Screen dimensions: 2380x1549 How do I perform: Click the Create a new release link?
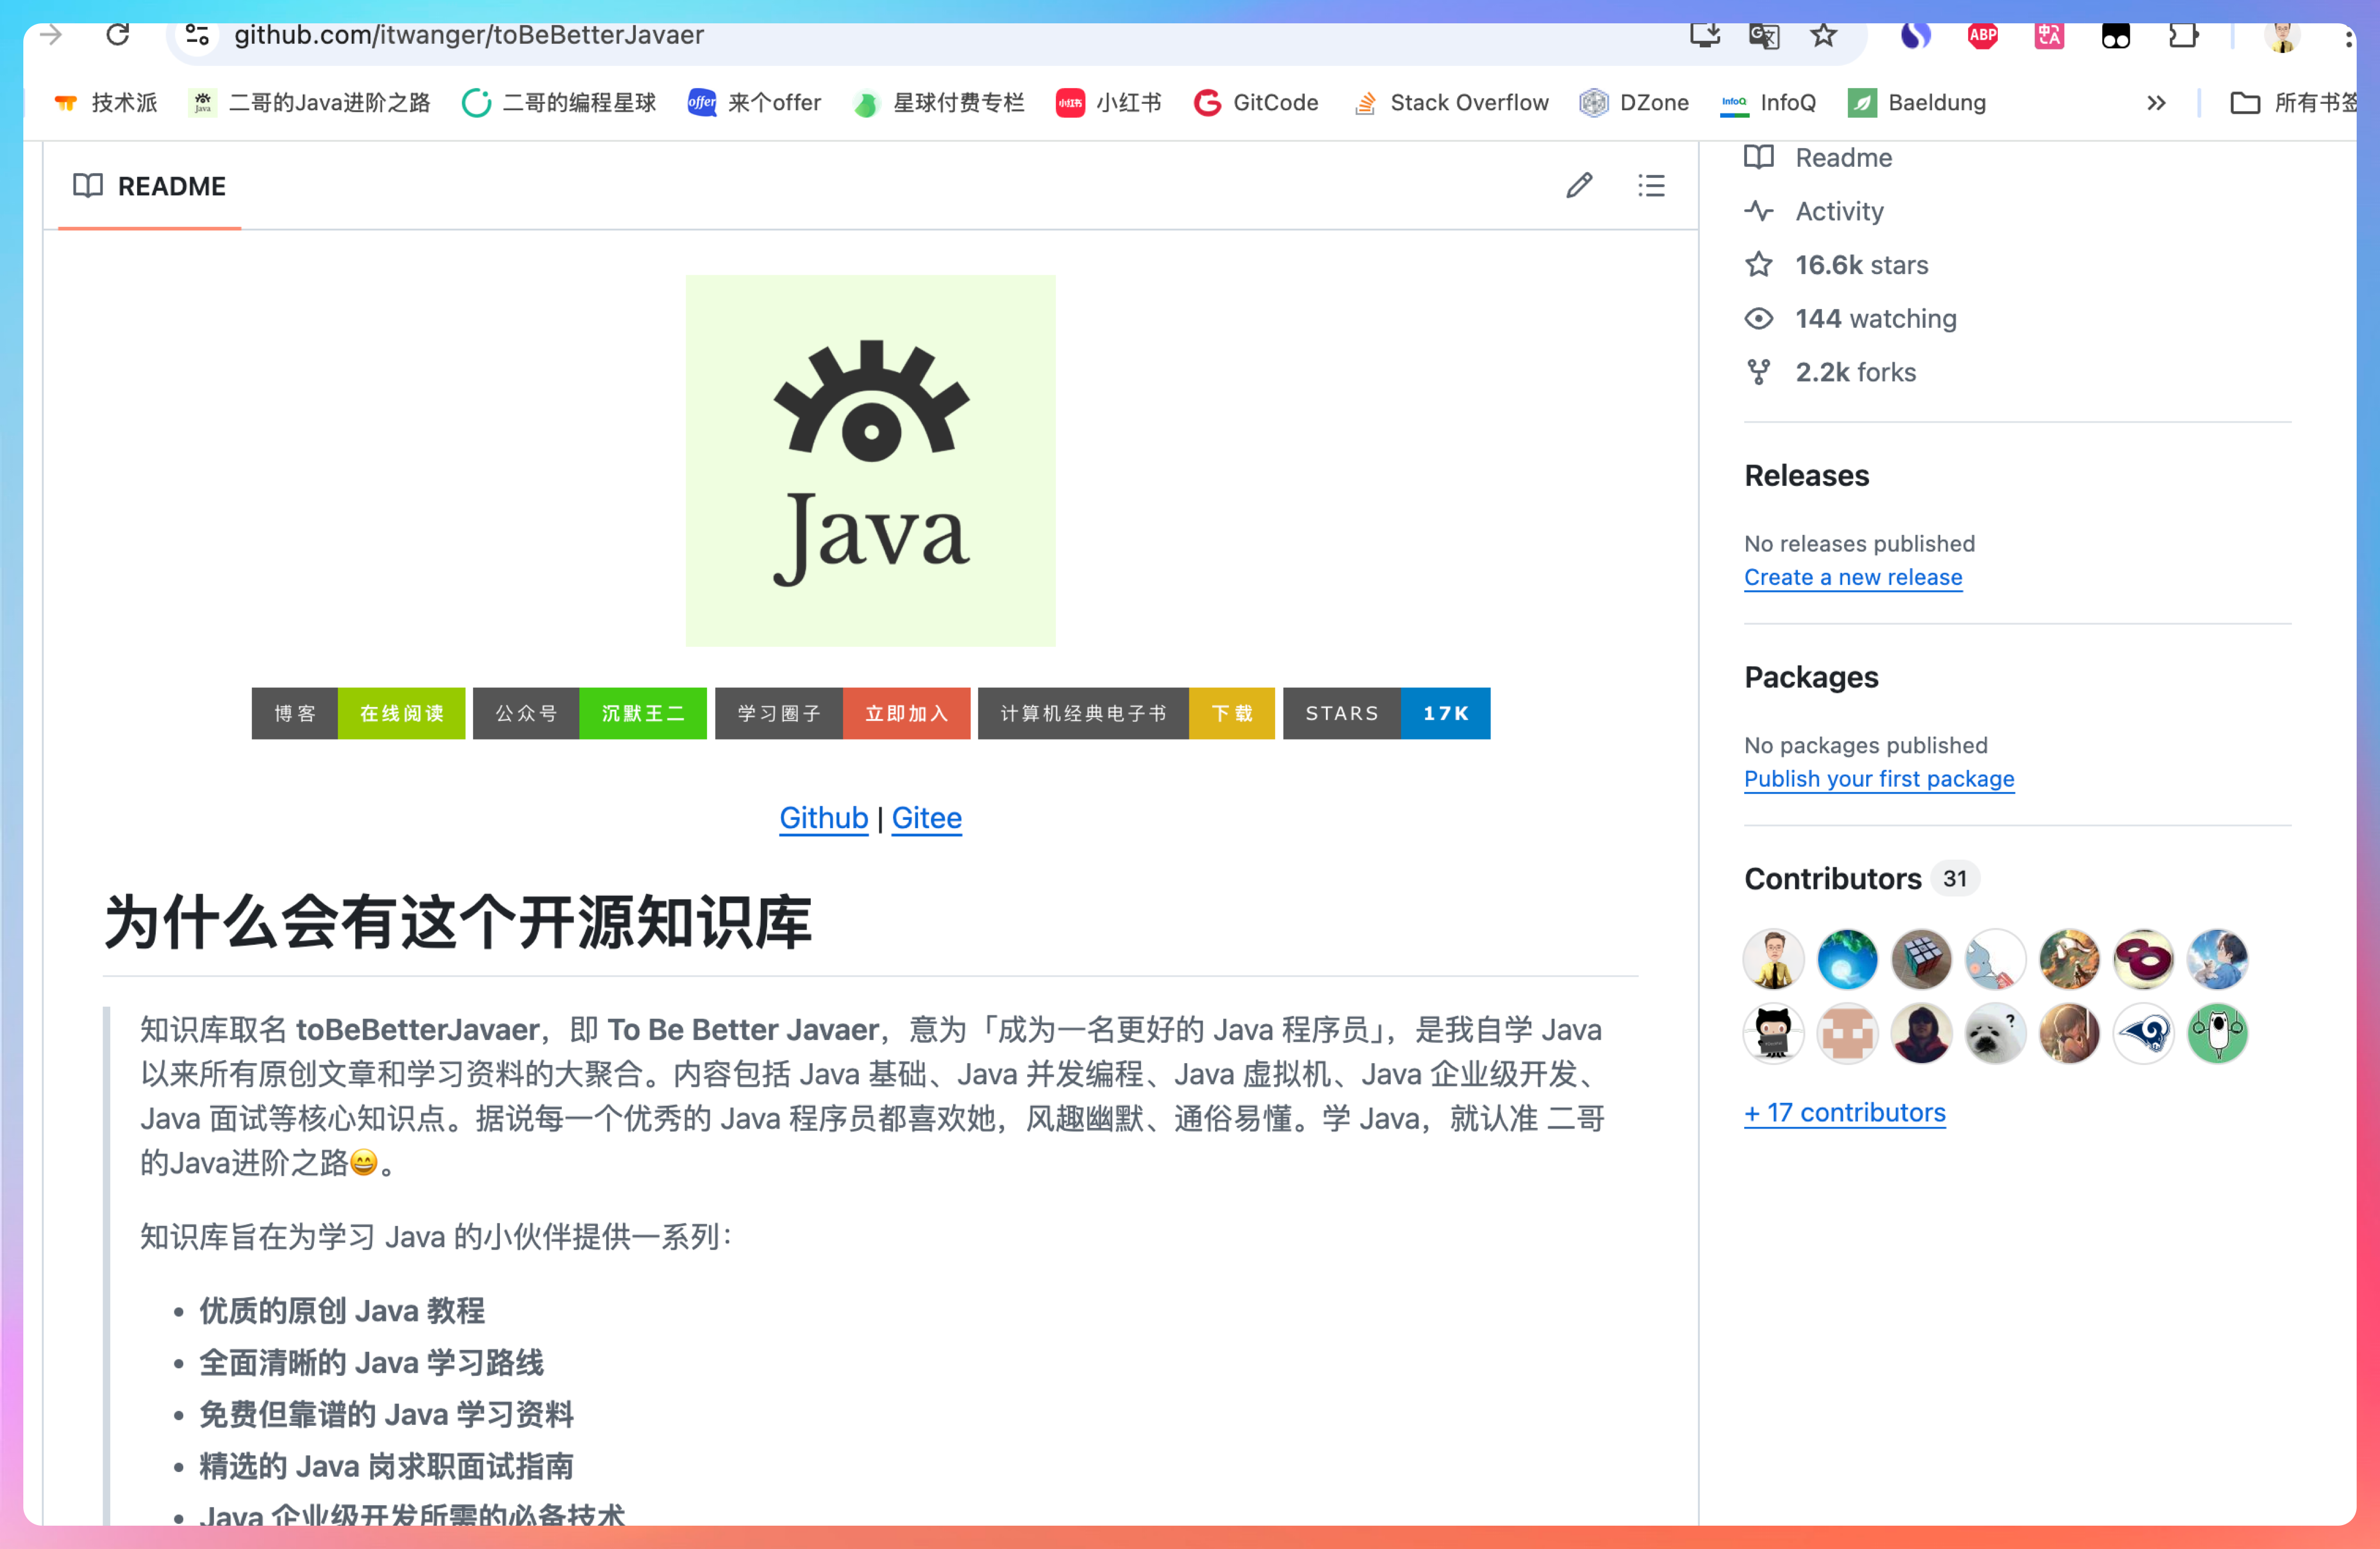1852,577
